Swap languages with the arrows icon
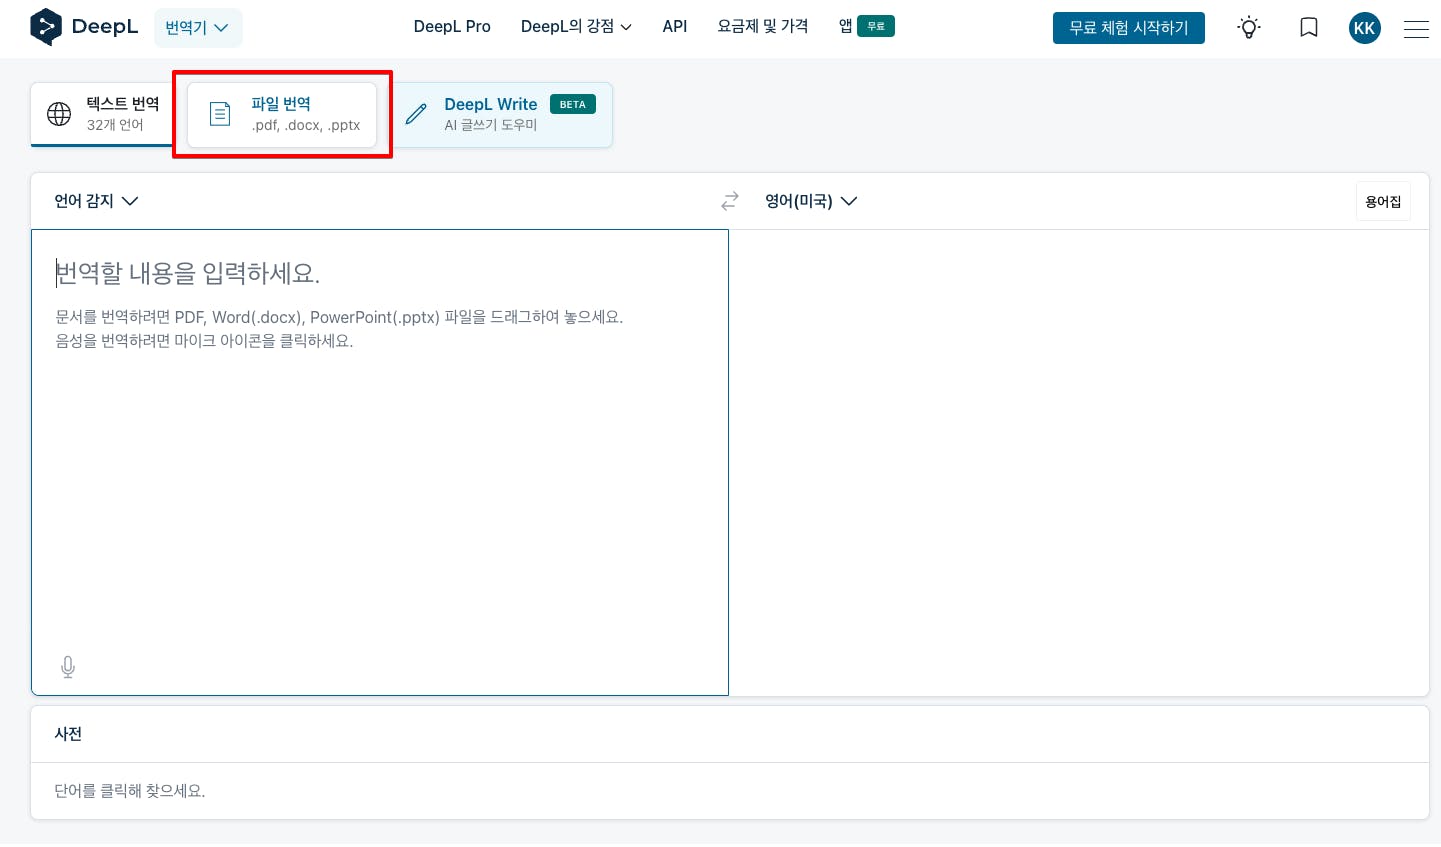 point(730,201)
